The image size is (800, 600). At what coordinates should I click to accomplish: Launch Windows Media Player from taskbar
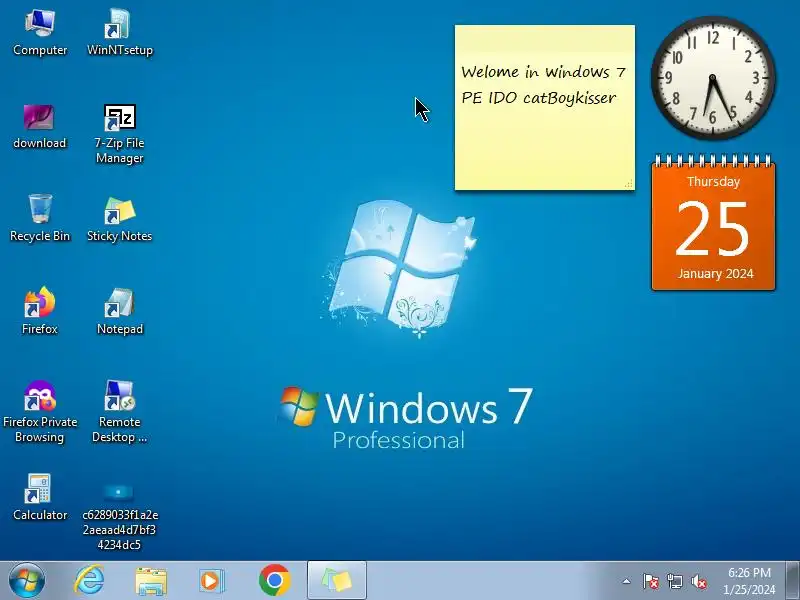(211, 581)
